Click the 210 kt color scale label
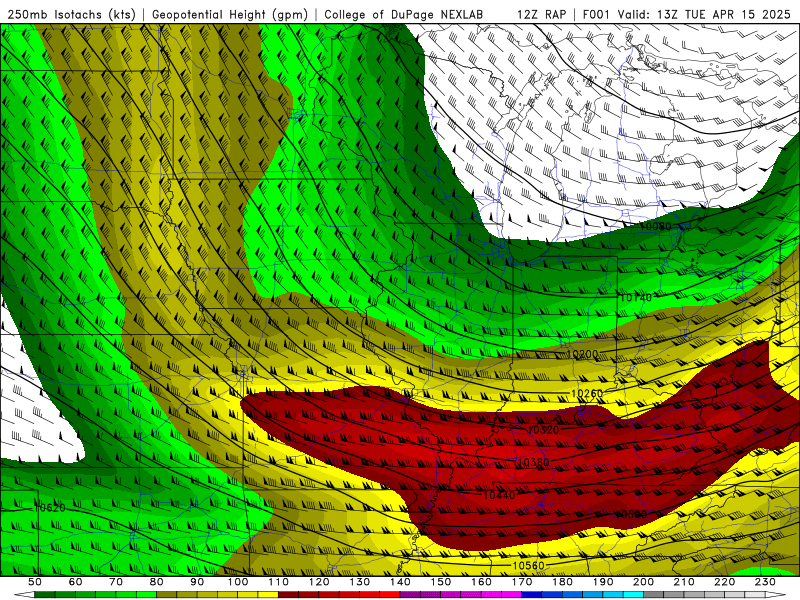Viewport: 800px width, 600px height. click(684, 582)
